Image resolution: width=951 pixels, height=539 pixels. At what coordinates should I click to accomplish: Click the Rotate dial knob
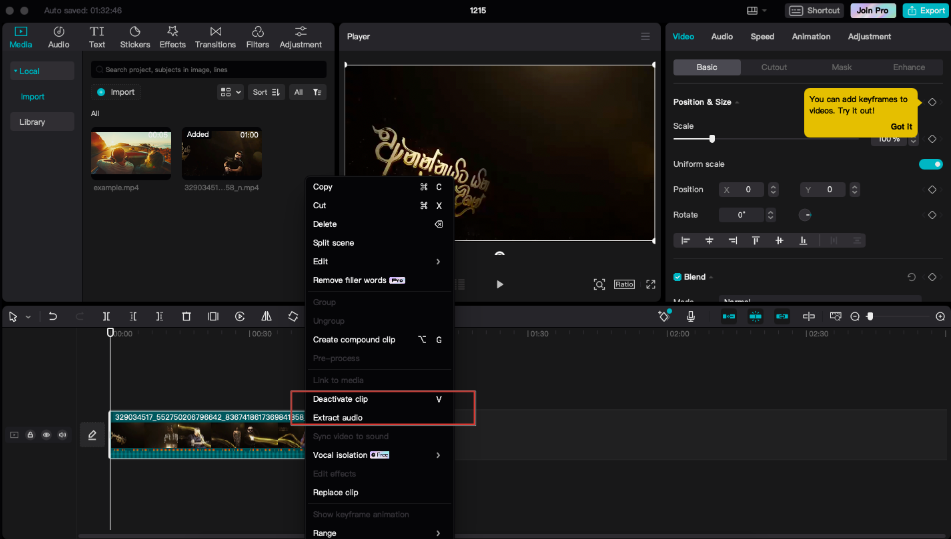pyautogui.click(x=805, y=215)
